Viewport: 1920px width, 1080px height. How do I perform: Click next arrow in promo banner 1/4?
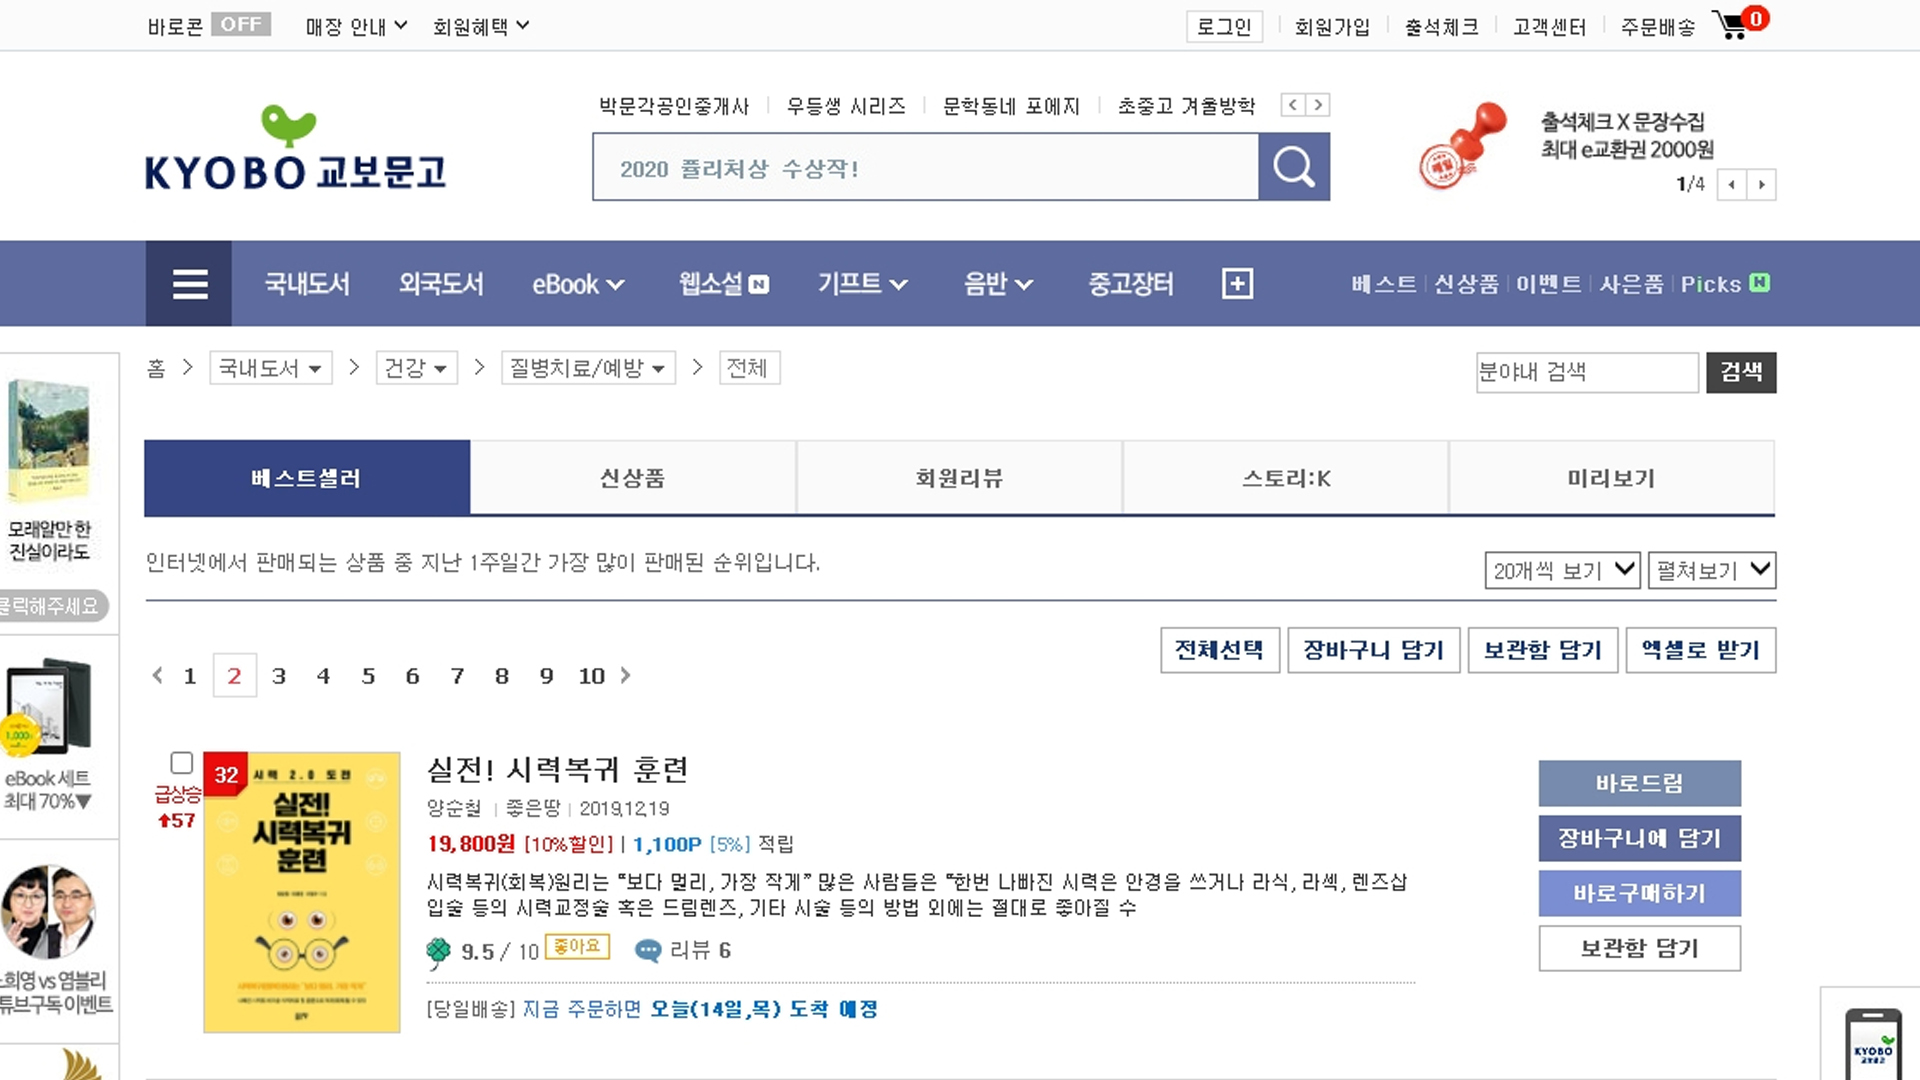(x=1761, y=185)
